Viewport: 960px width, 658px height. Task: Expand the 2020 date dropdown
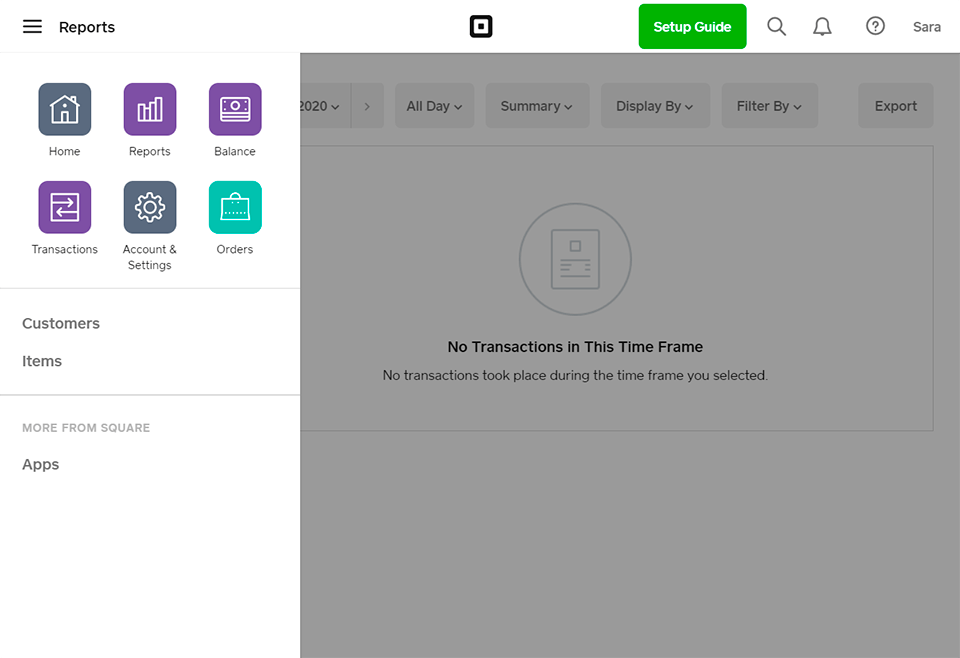(325, 106)
